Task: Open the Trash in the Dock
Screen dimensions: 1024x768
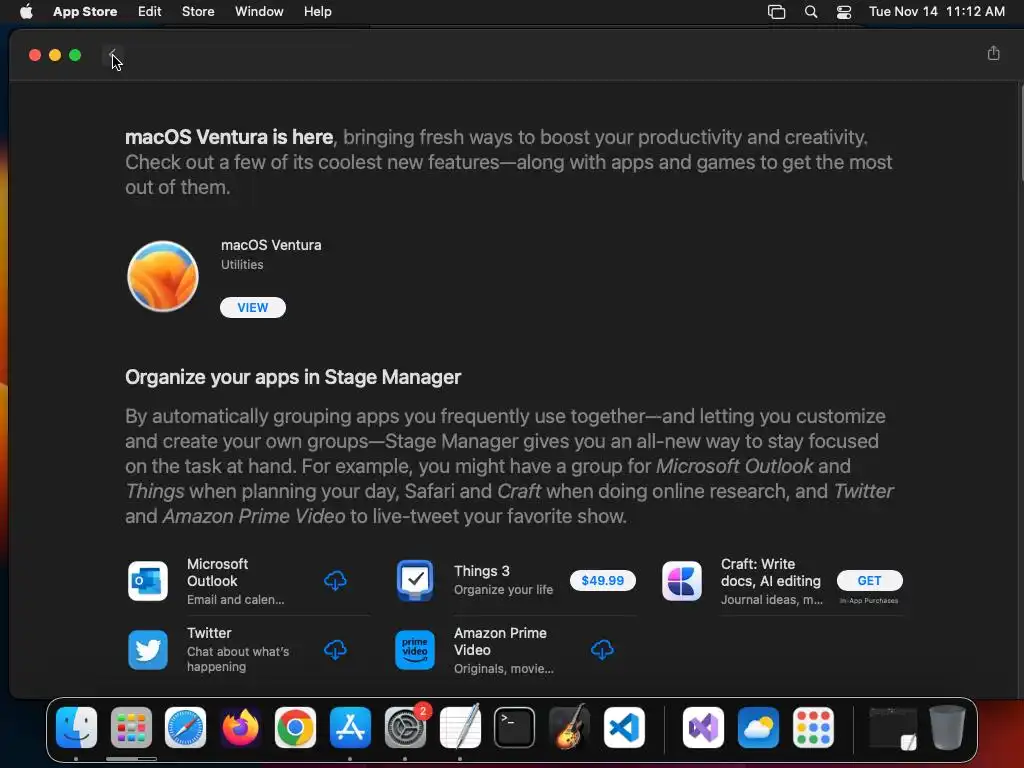Action: click(x=948, y=727)
